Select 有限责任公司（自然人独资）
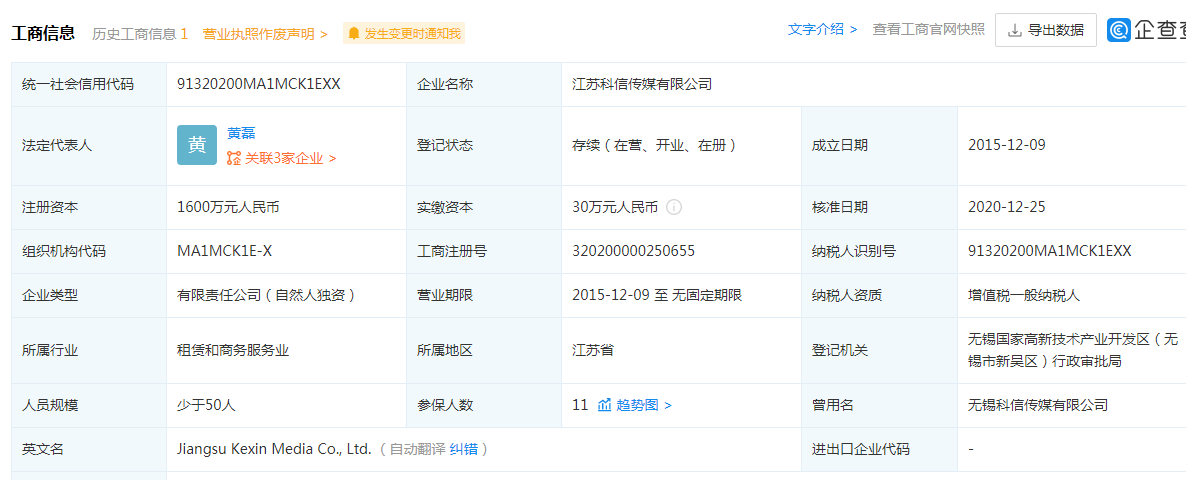Image resolution: width=1186 pixels, height=480 pixels. (266, 296)
